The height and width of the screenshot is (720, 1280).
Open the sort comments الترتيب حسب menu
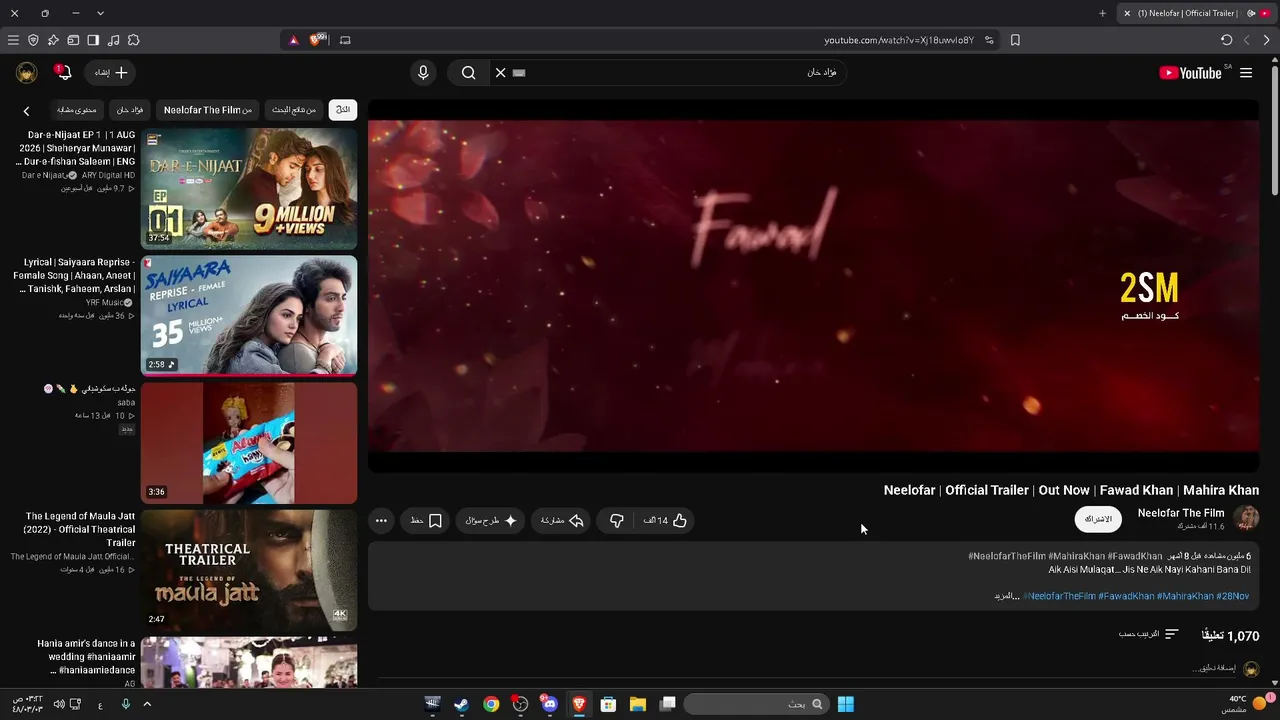coord(1149,634)
